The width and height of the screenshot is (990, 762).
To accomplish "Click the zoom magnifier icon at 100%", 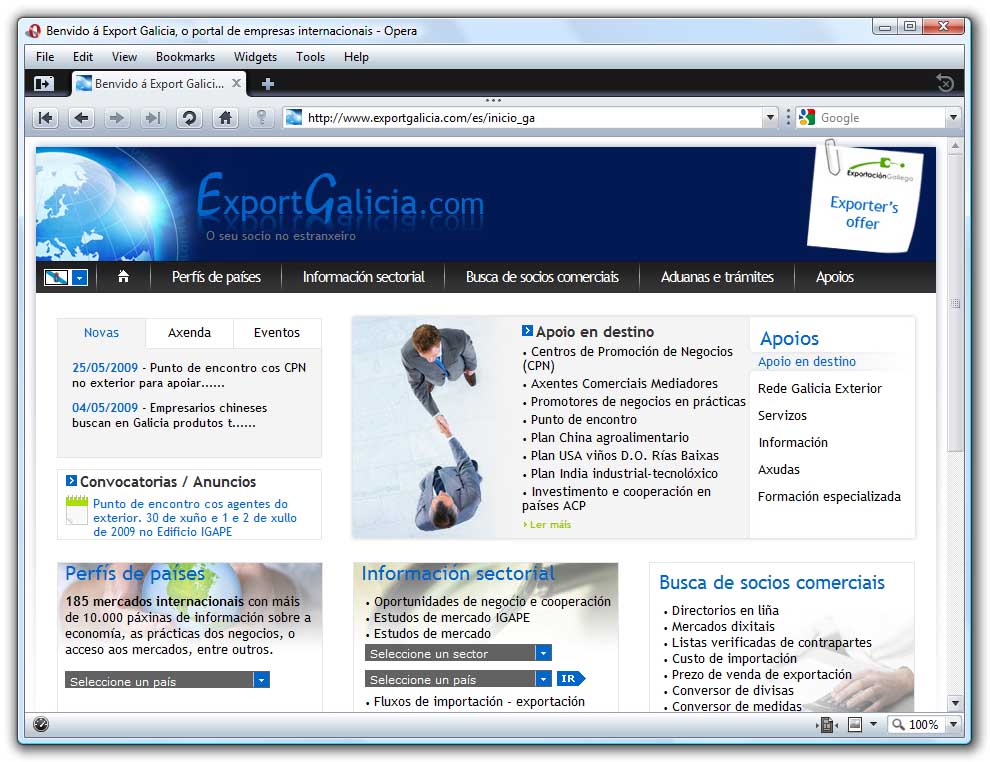I will tap(898, 725).
